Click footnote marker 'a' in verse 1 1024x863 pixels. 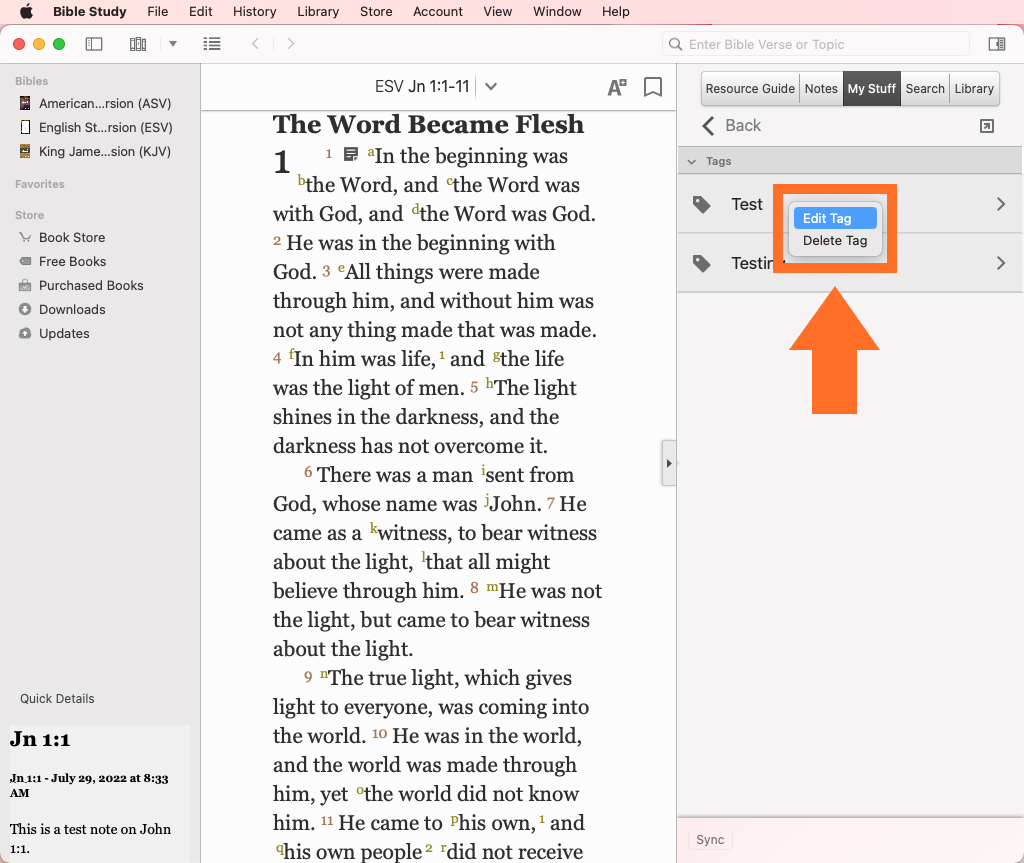(x=371, y=151)
